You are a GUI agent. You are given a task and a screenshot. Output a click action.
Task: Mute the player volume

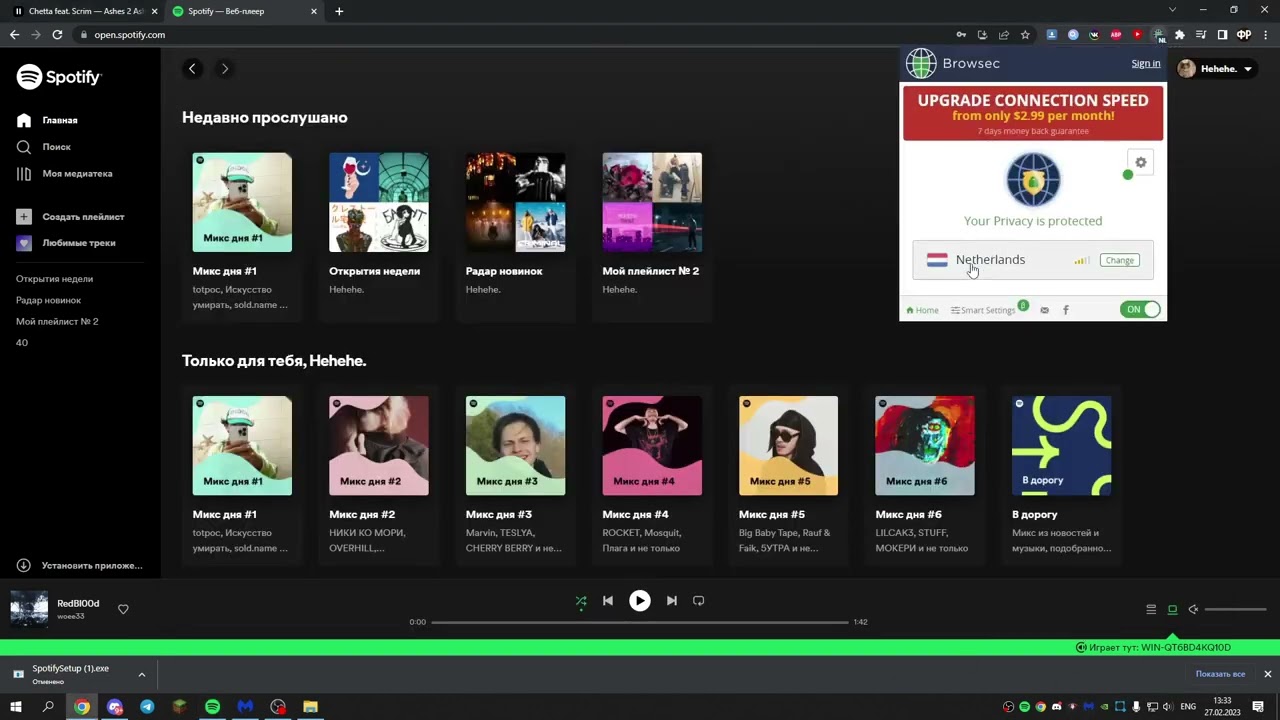1193,609
